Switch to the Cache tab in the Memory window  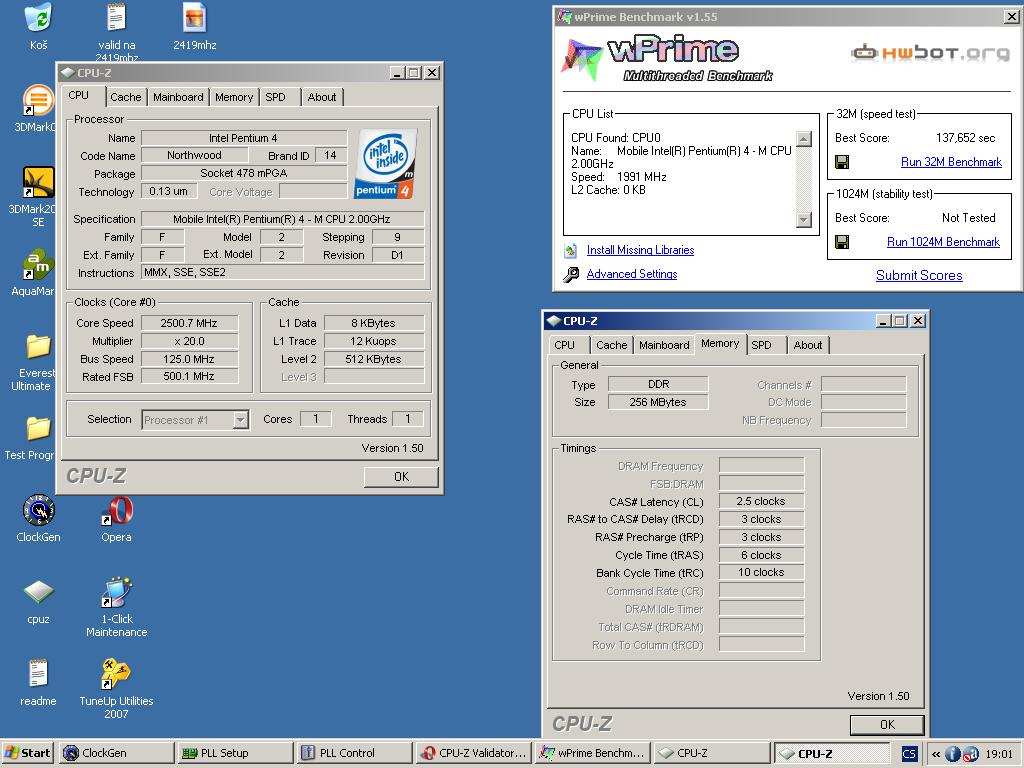[611, 345]
